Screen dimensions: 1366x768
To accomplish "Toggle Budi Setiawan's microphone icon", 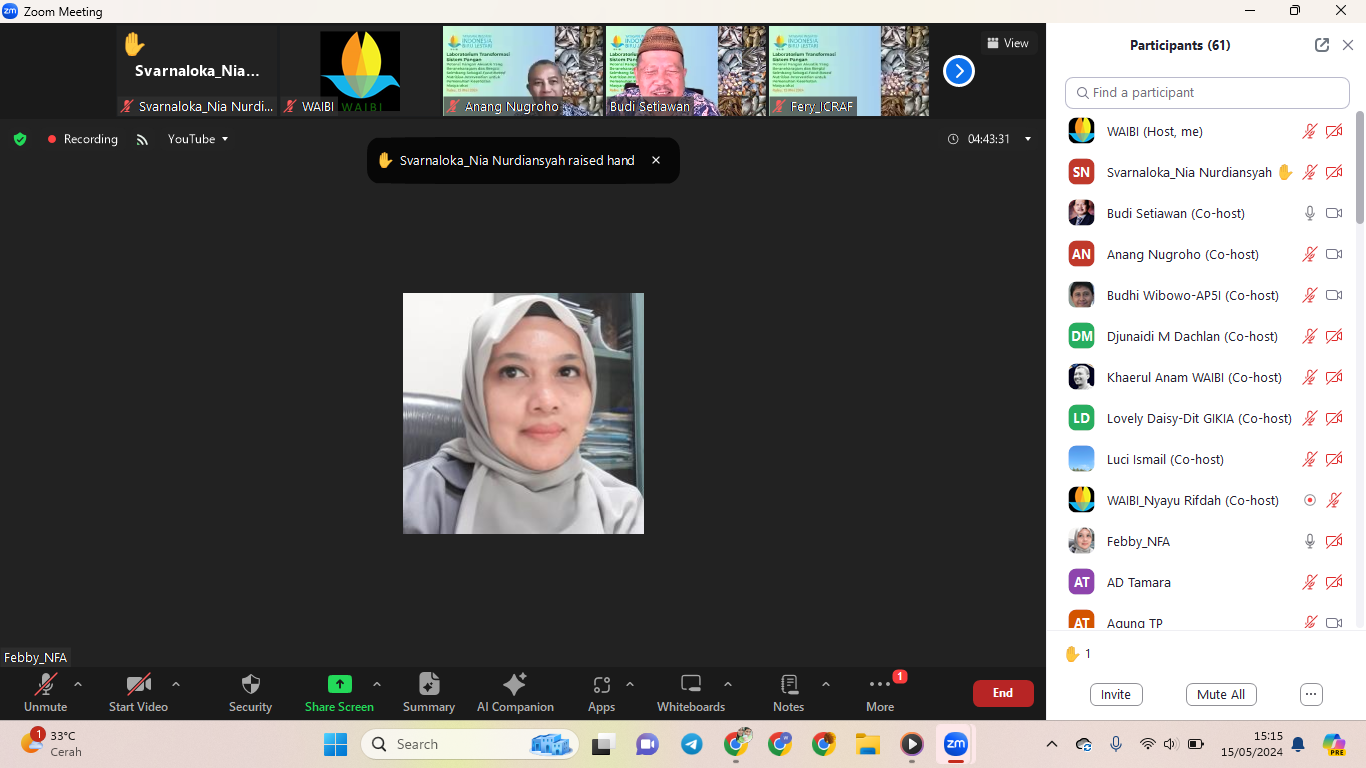I will pyautogui.click(x=1309, y=213).
